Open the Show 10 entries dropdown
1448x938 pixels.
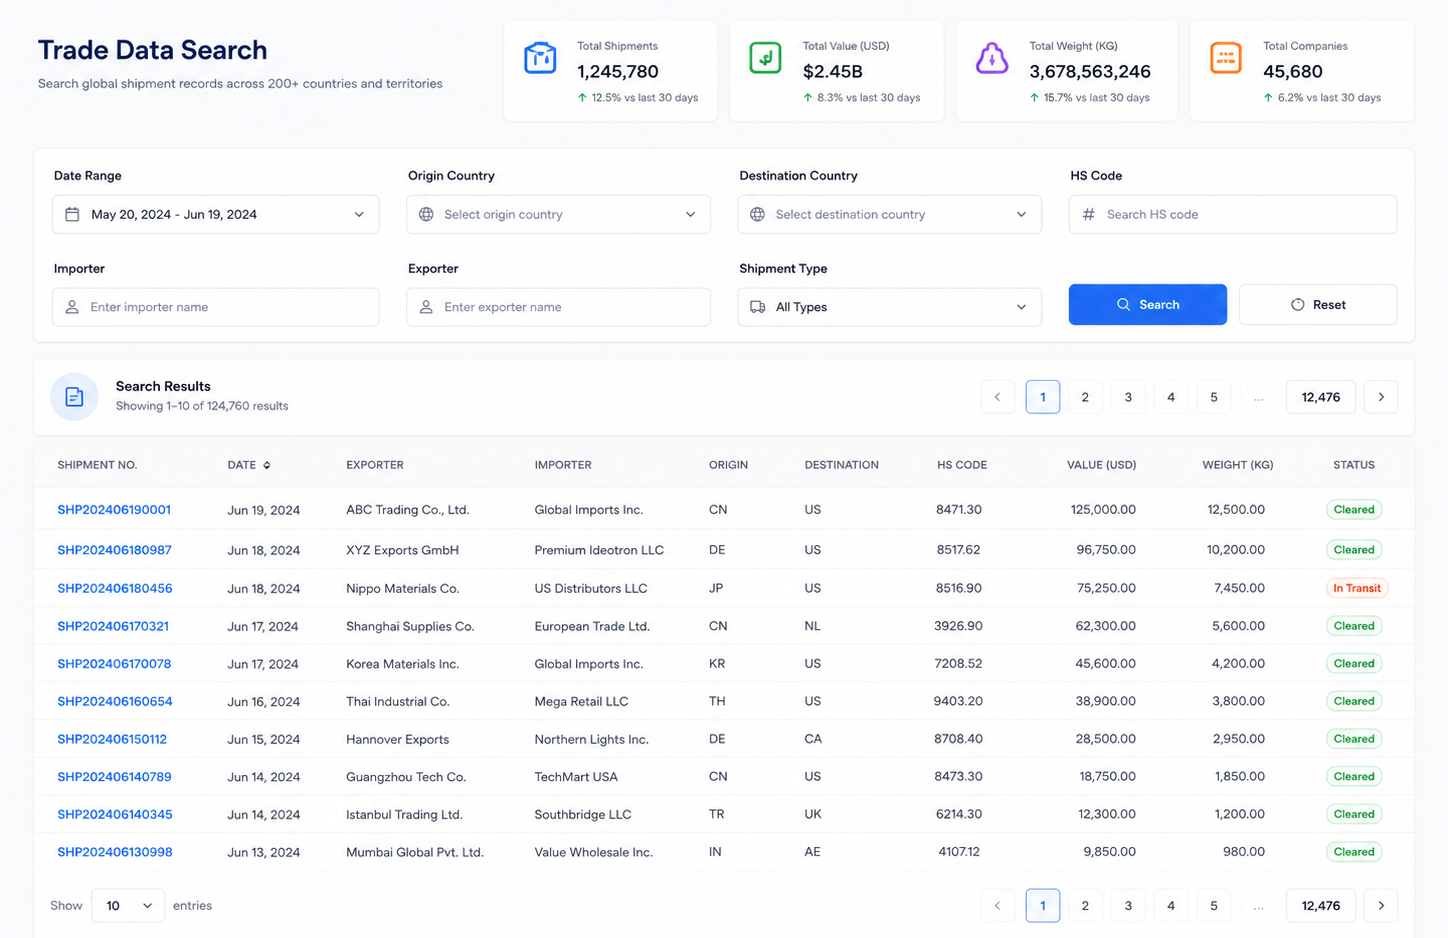tap(128, 905)
